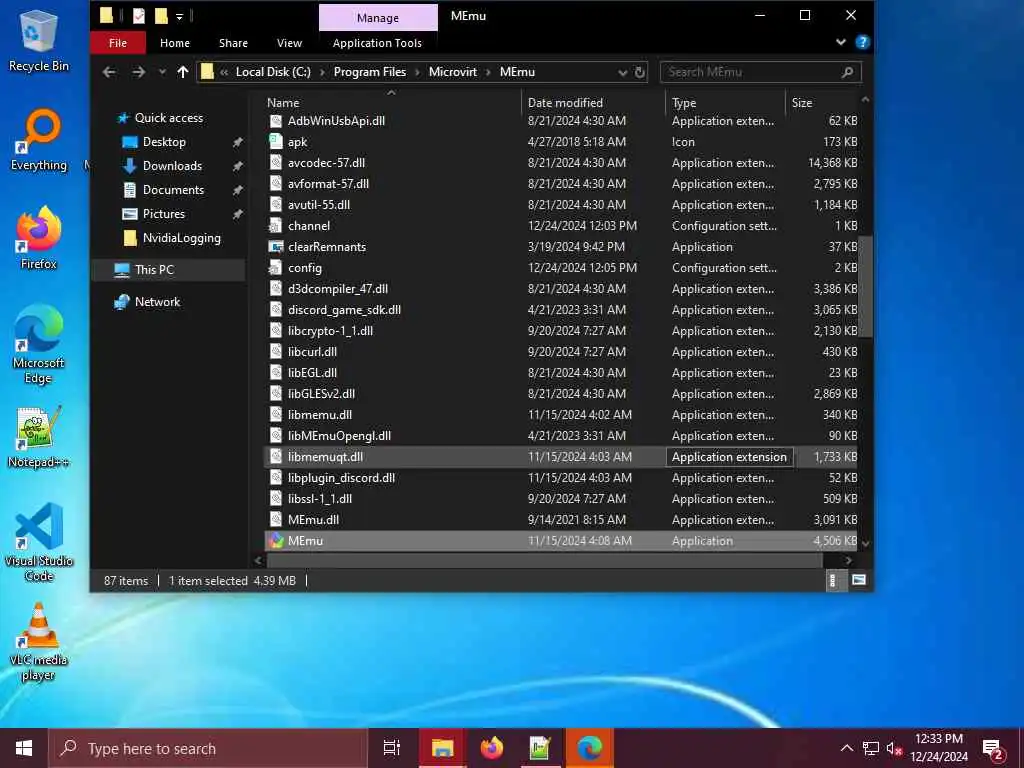Go forward with the Forward arrow

[138, 72]
